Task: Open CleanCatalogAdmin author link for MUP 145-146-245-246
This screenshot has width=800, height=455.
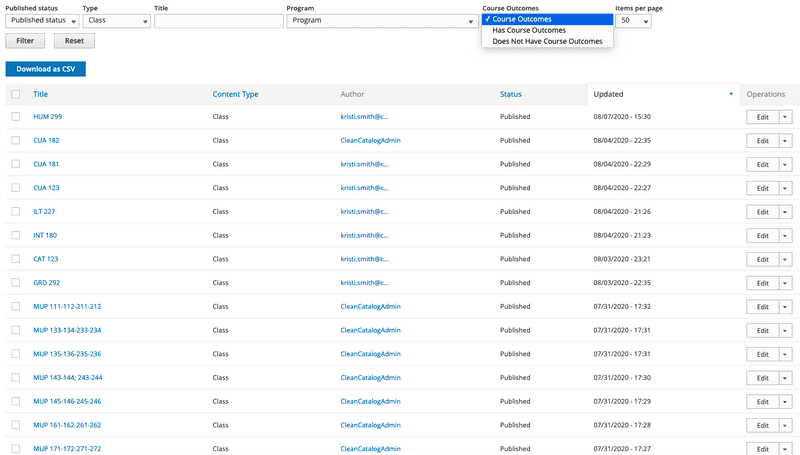Action: tap(370, 401)
